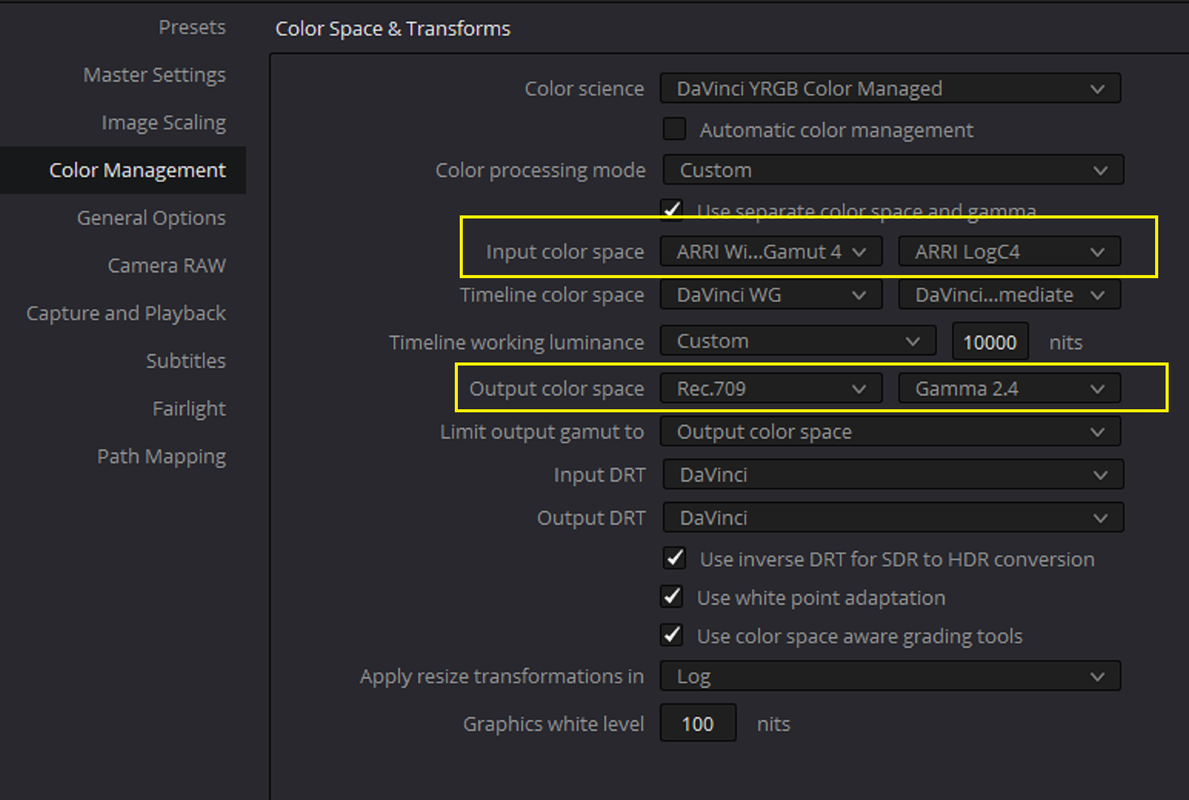Open Apply resize transformations in dropdown
Screen dimensions: 1189x800
(x=890, y=676)
